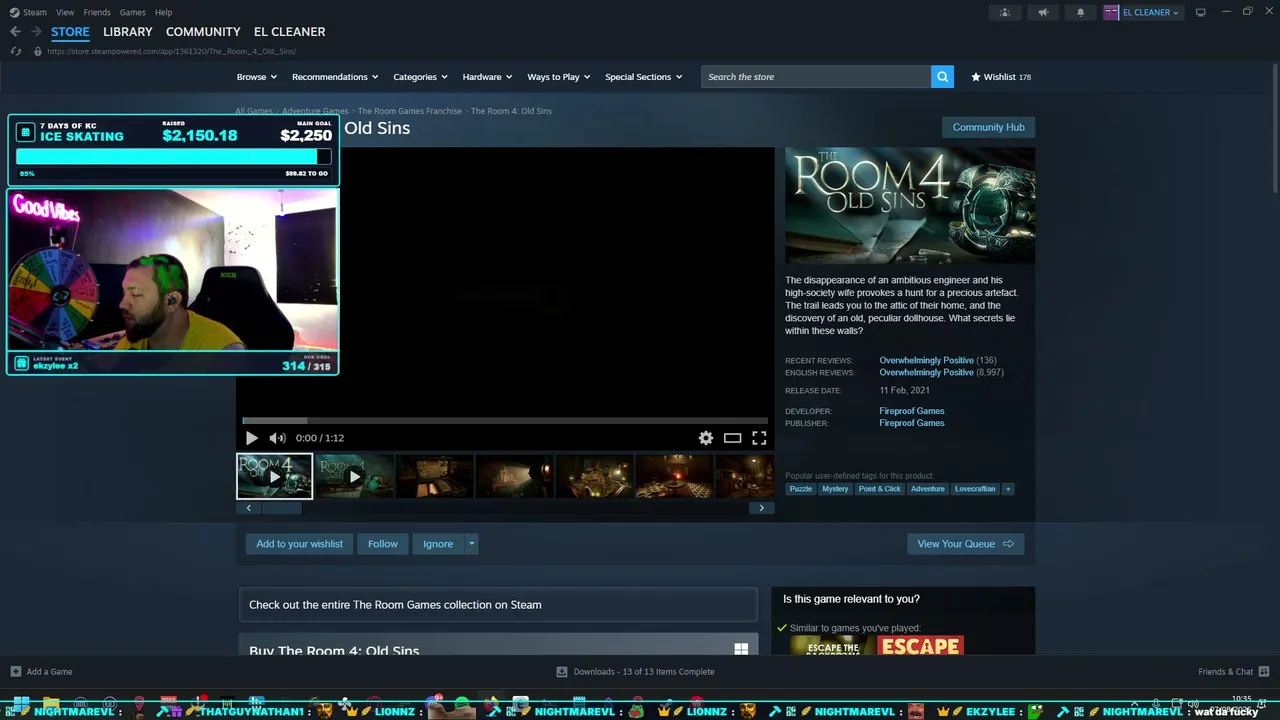Play the trailer video

coord(251,438)
